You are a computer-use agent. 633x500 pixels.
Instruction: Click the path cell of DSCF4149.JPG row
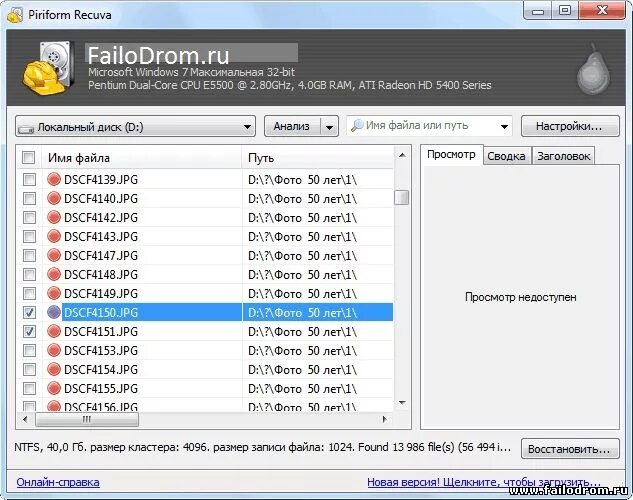318,293
